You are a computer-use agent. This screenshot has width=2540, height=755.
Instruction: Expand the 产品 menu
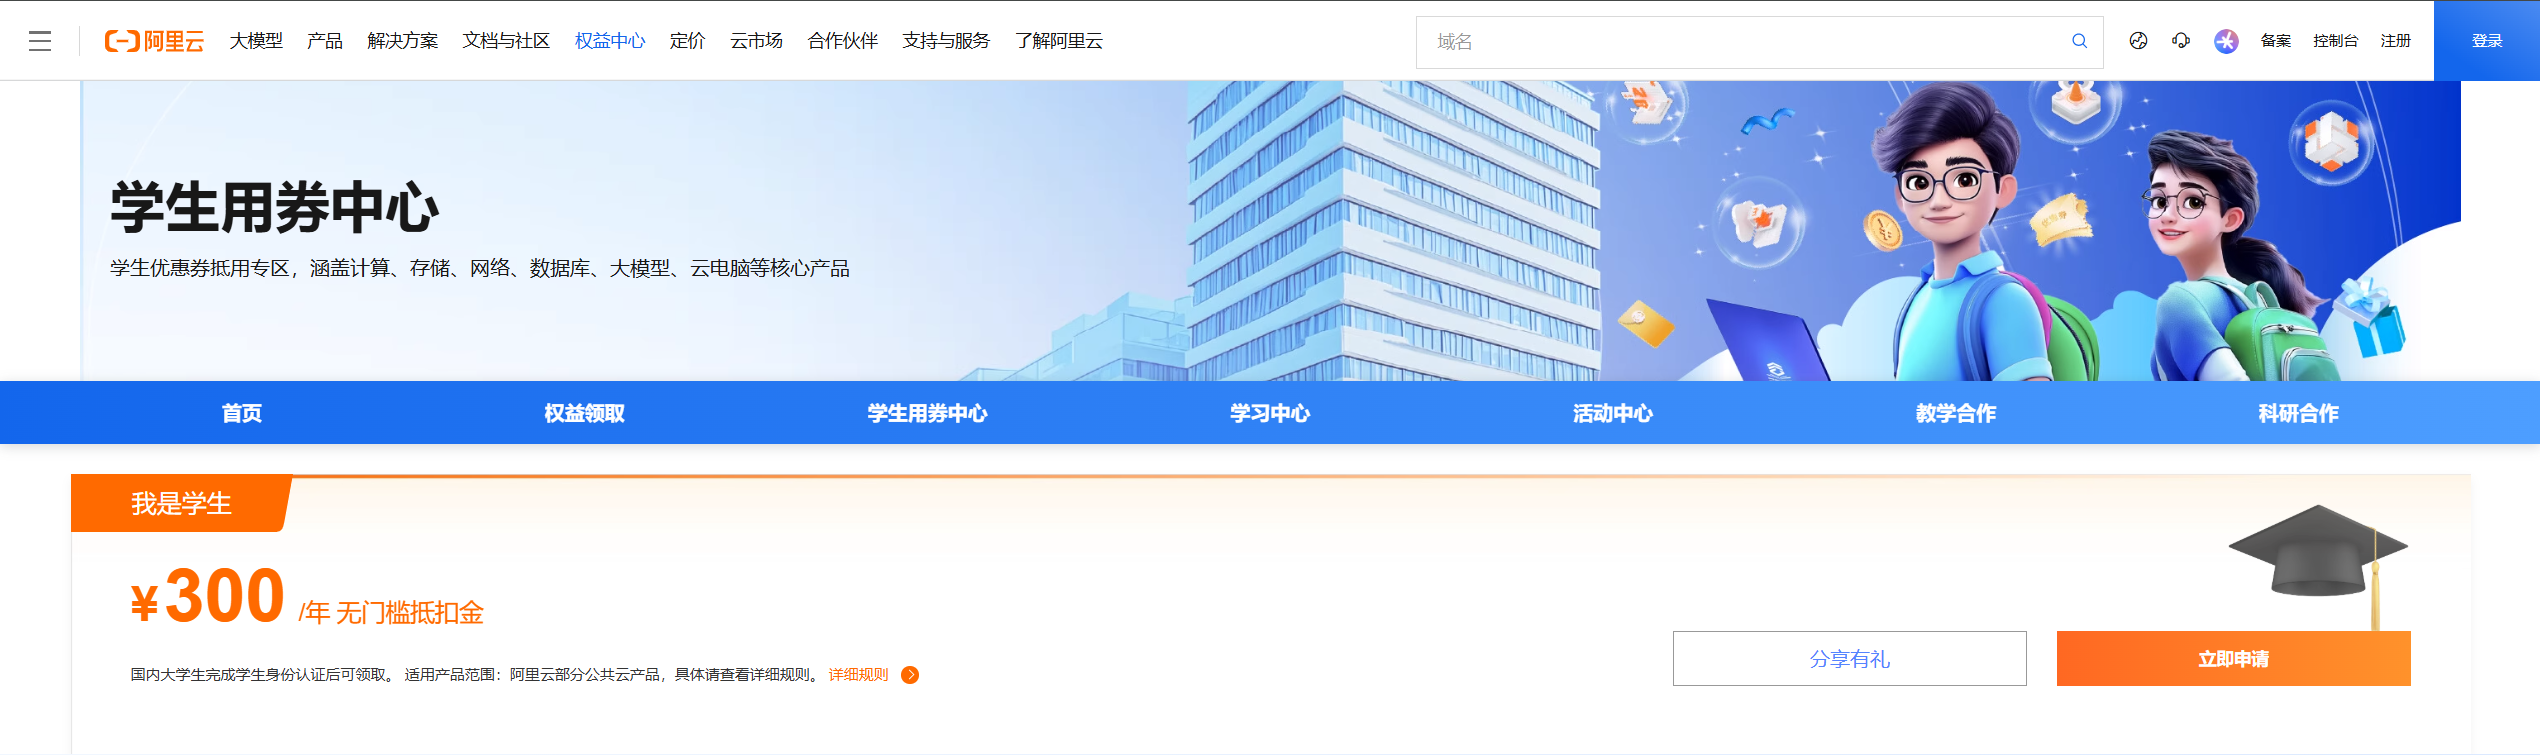324,41
